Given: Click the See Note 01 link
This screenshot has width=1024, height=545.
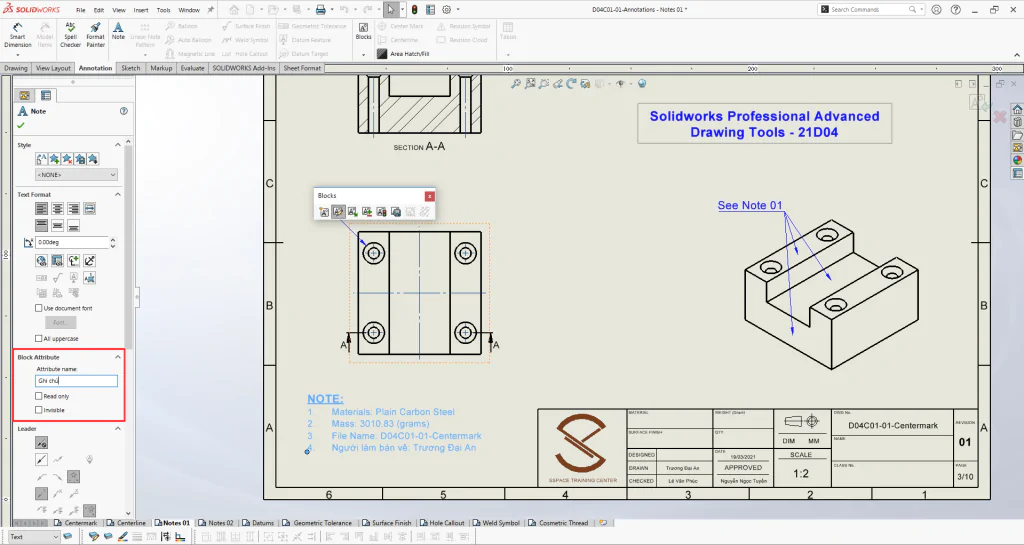Looking at the screenshot, I should point(750,206).
